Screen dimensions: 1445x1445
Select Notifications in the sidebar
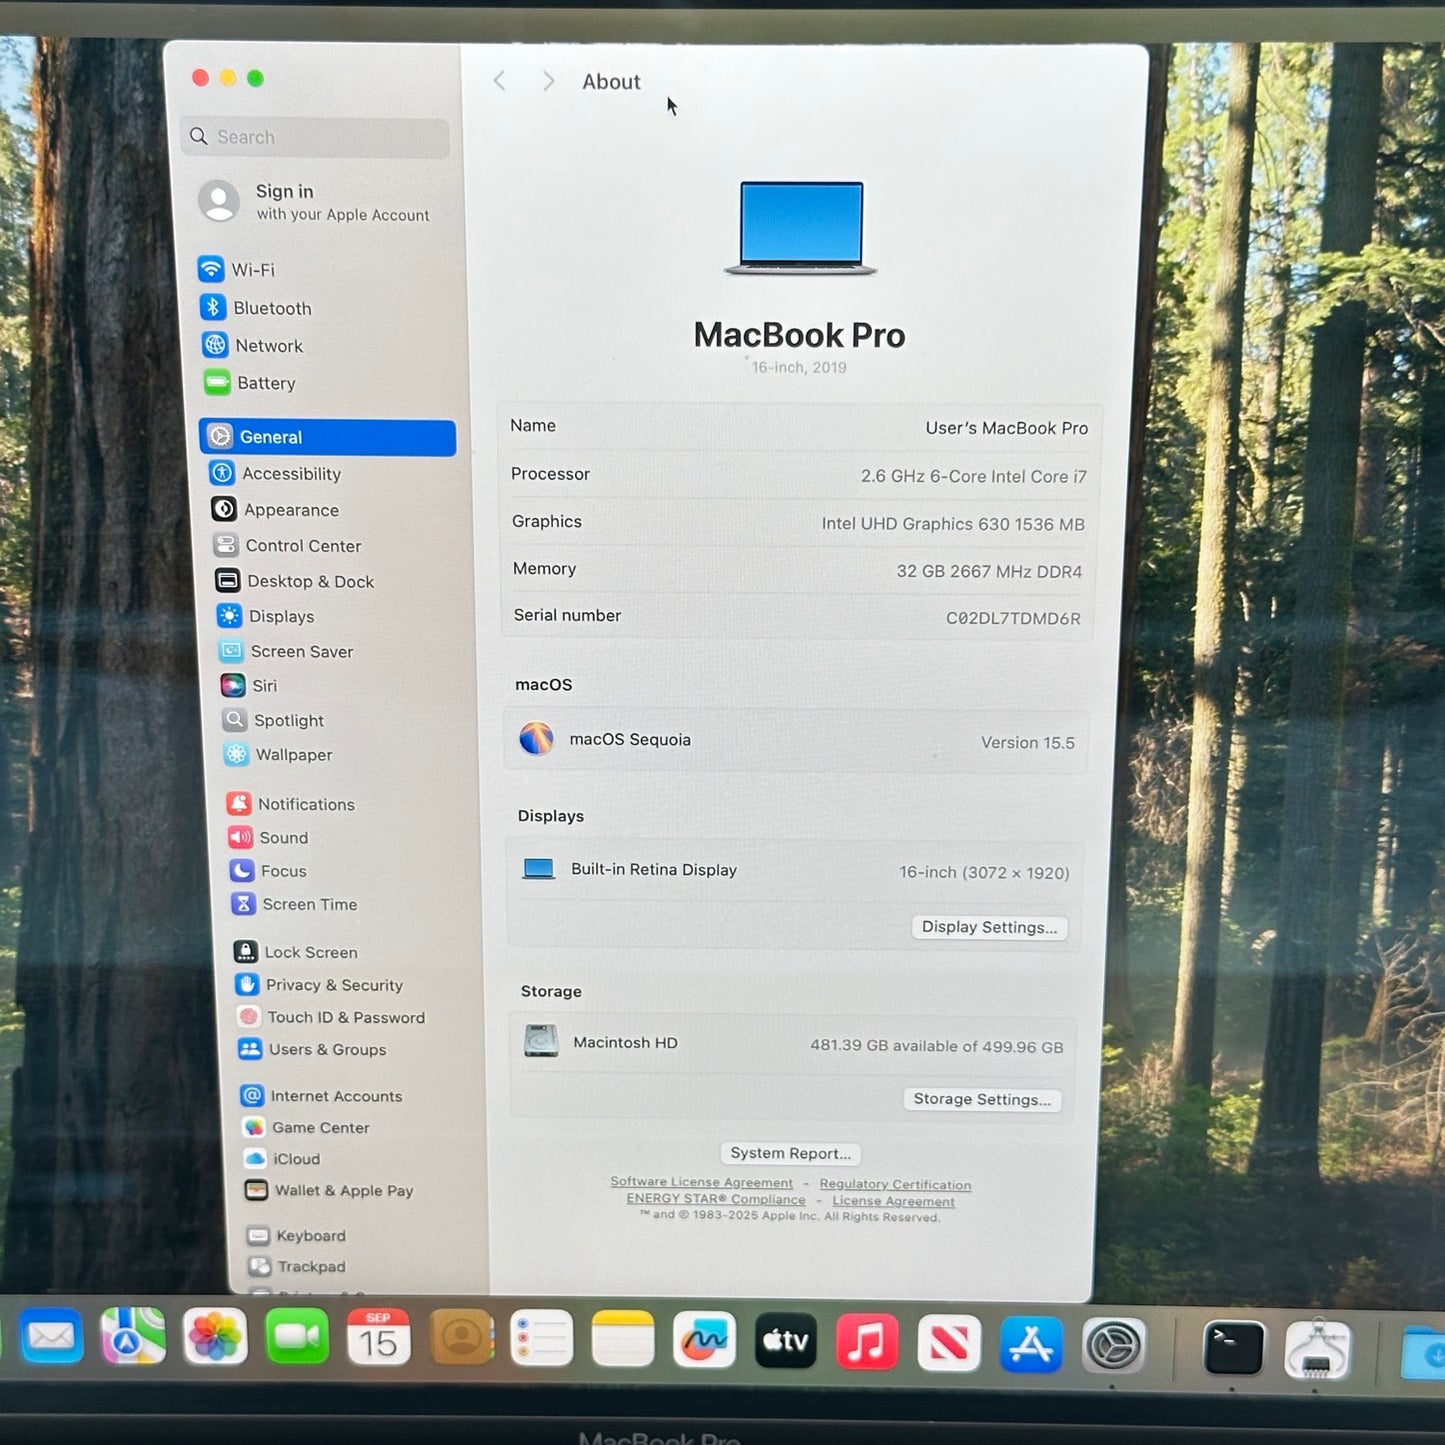click(305, 804)
